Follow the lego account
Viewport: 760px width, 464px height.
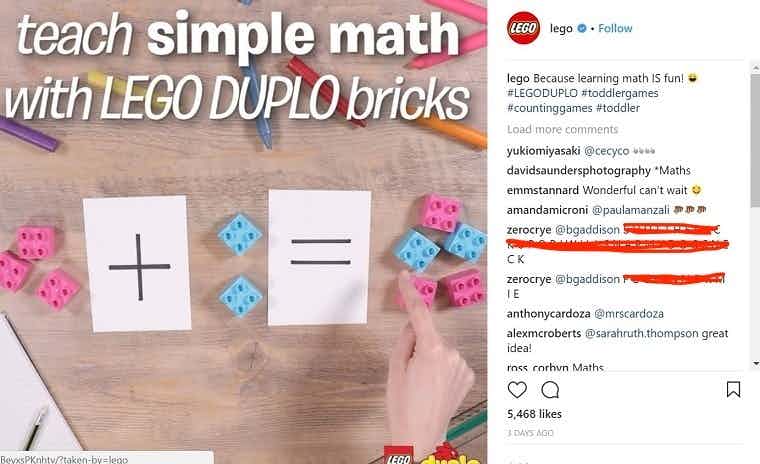pos(615,29)
